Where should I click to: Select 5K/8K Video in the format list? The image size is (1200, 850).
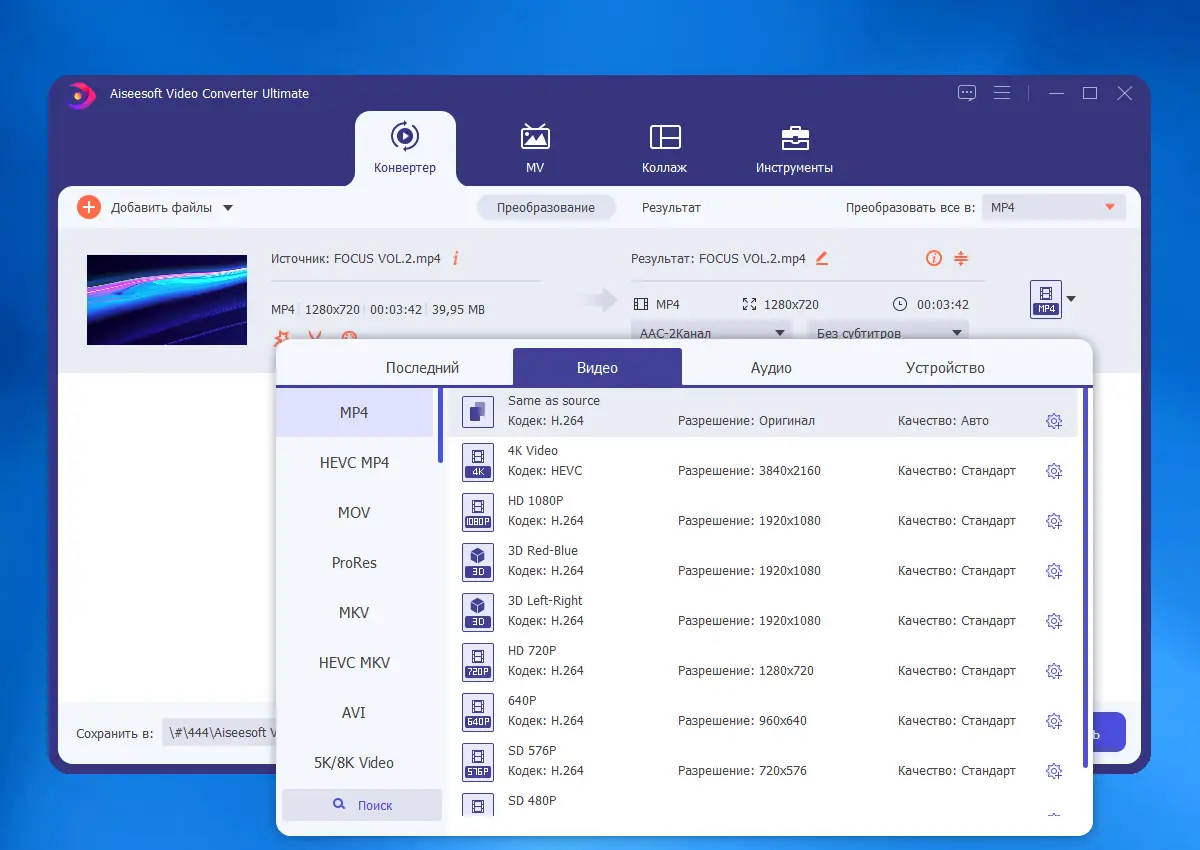click(x=354, y=762)
